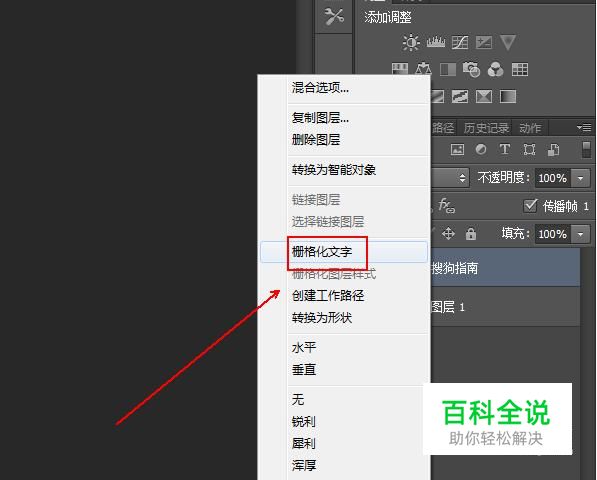Open the Layers panel flyout menu
Screen dimensions: 597x480
tap(584, 128)
